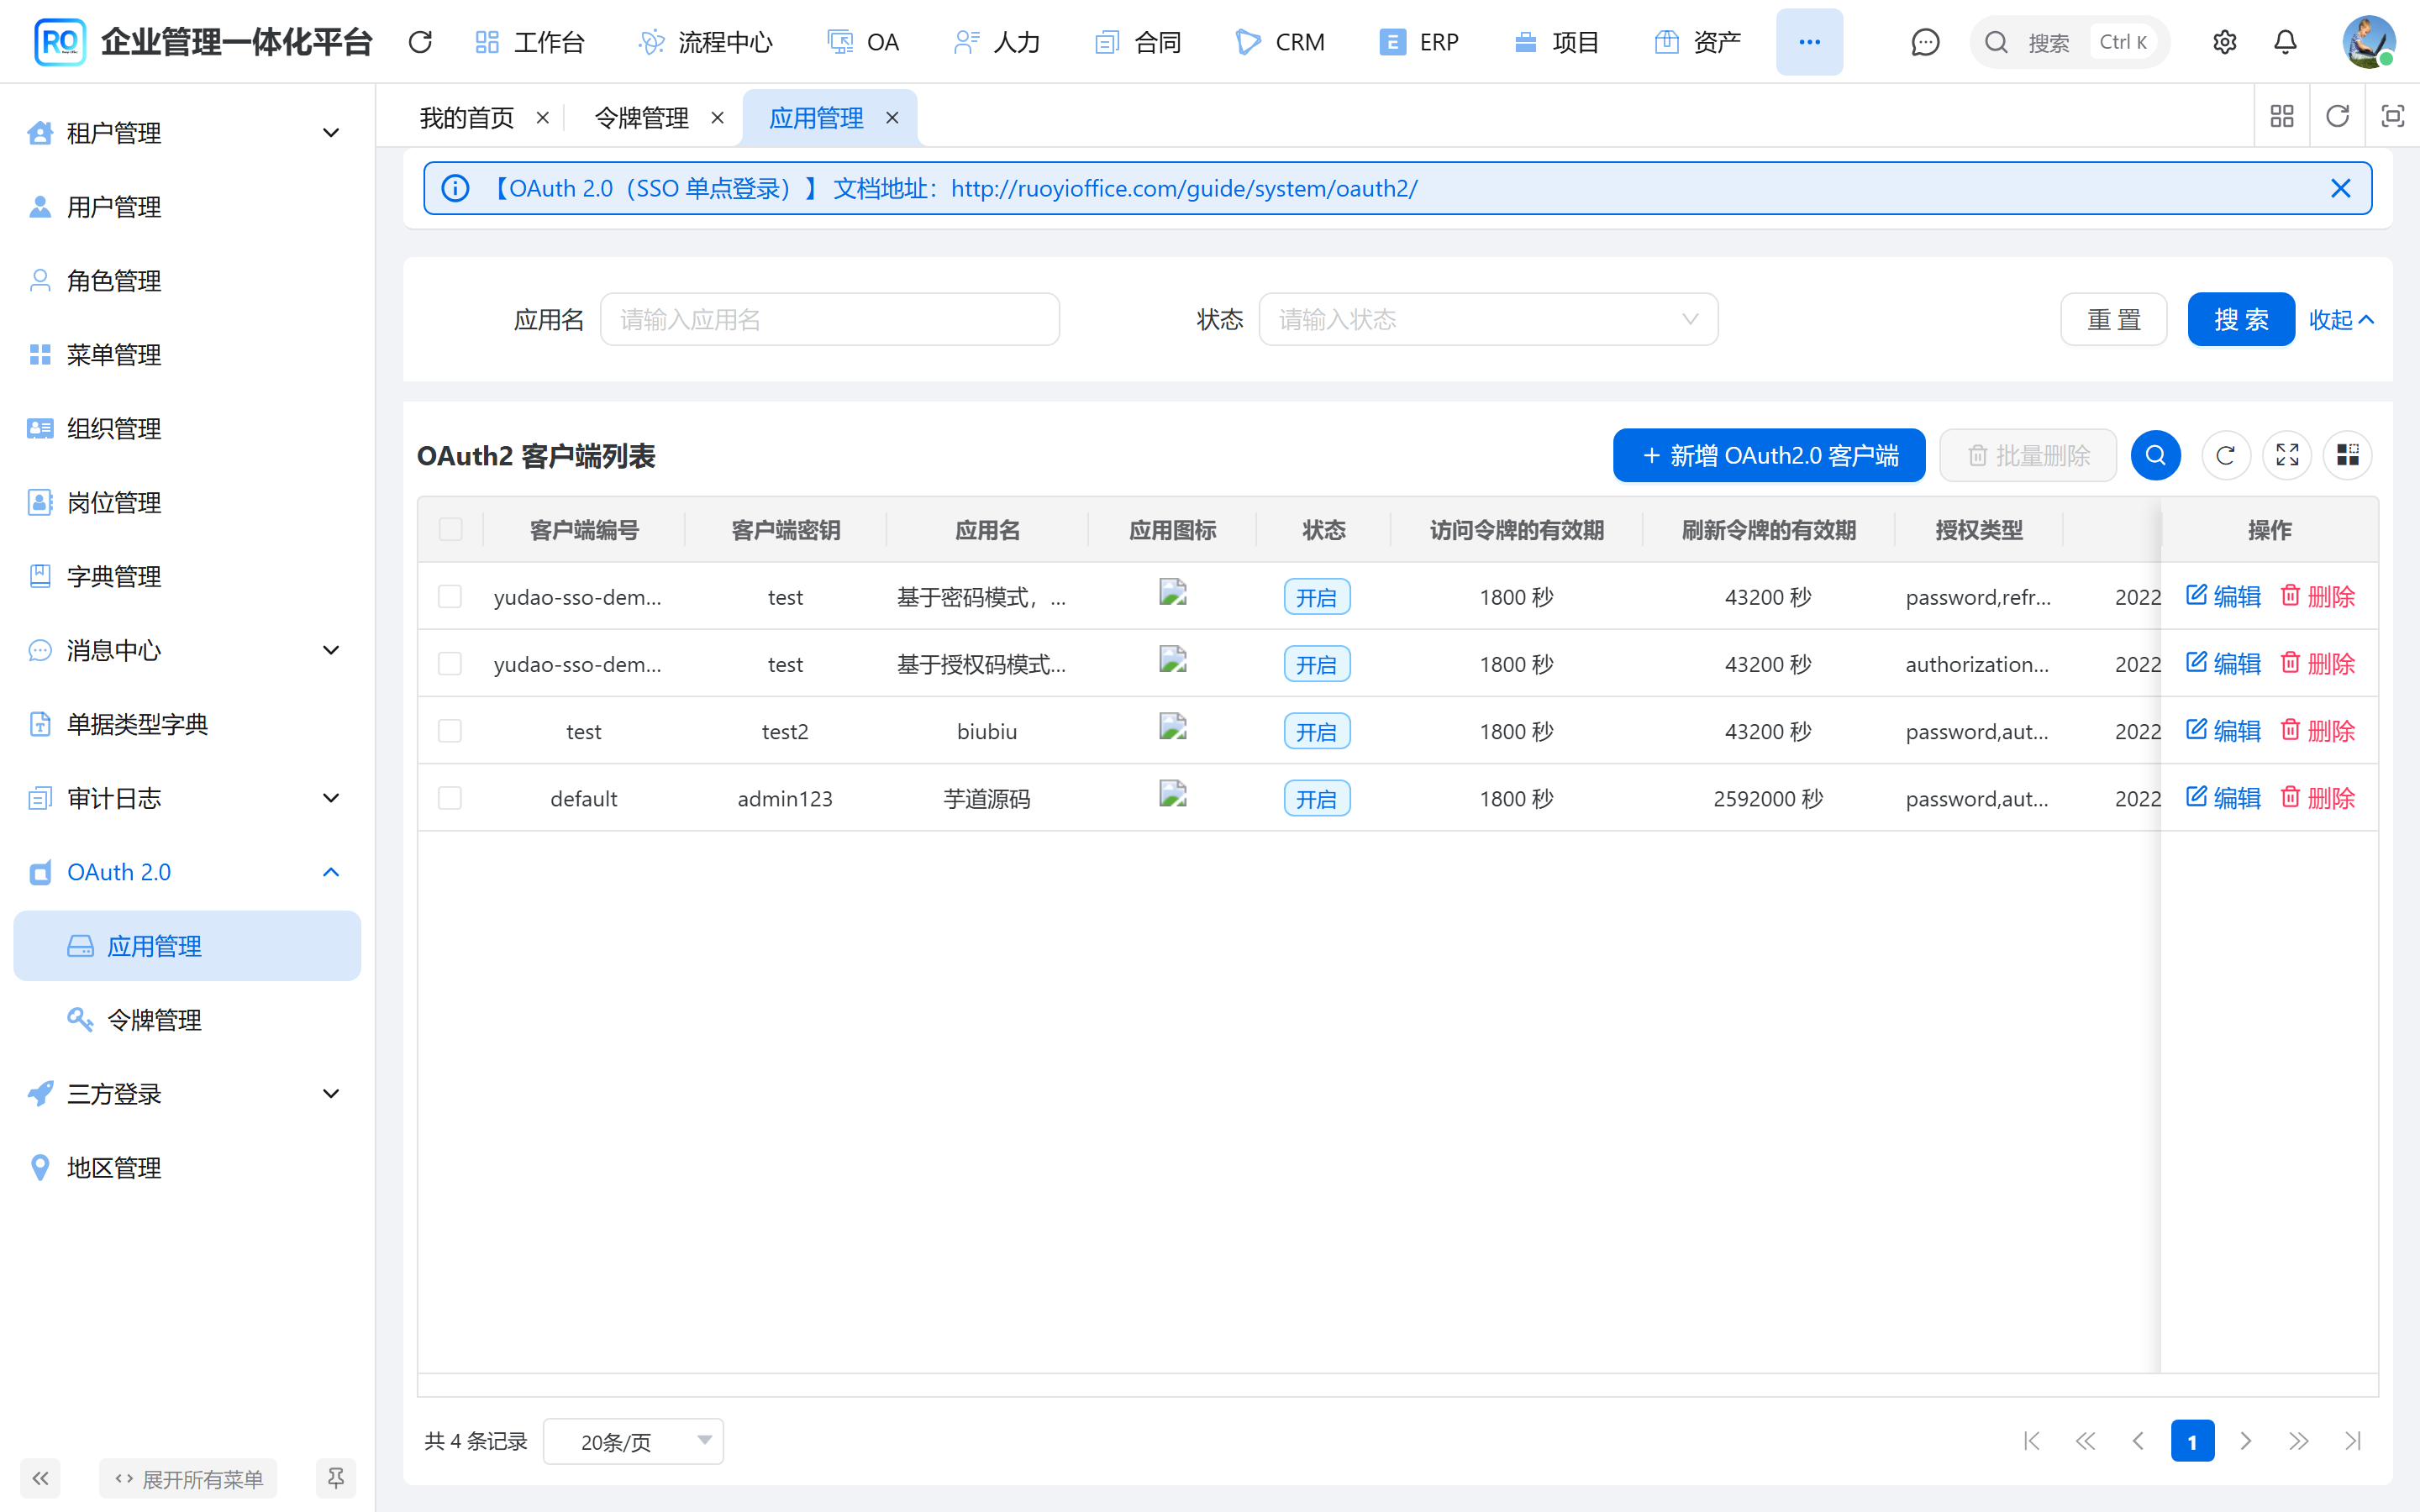Open the 工作台 top menu
The image size is (2420, 1512).
coord(530,42)
